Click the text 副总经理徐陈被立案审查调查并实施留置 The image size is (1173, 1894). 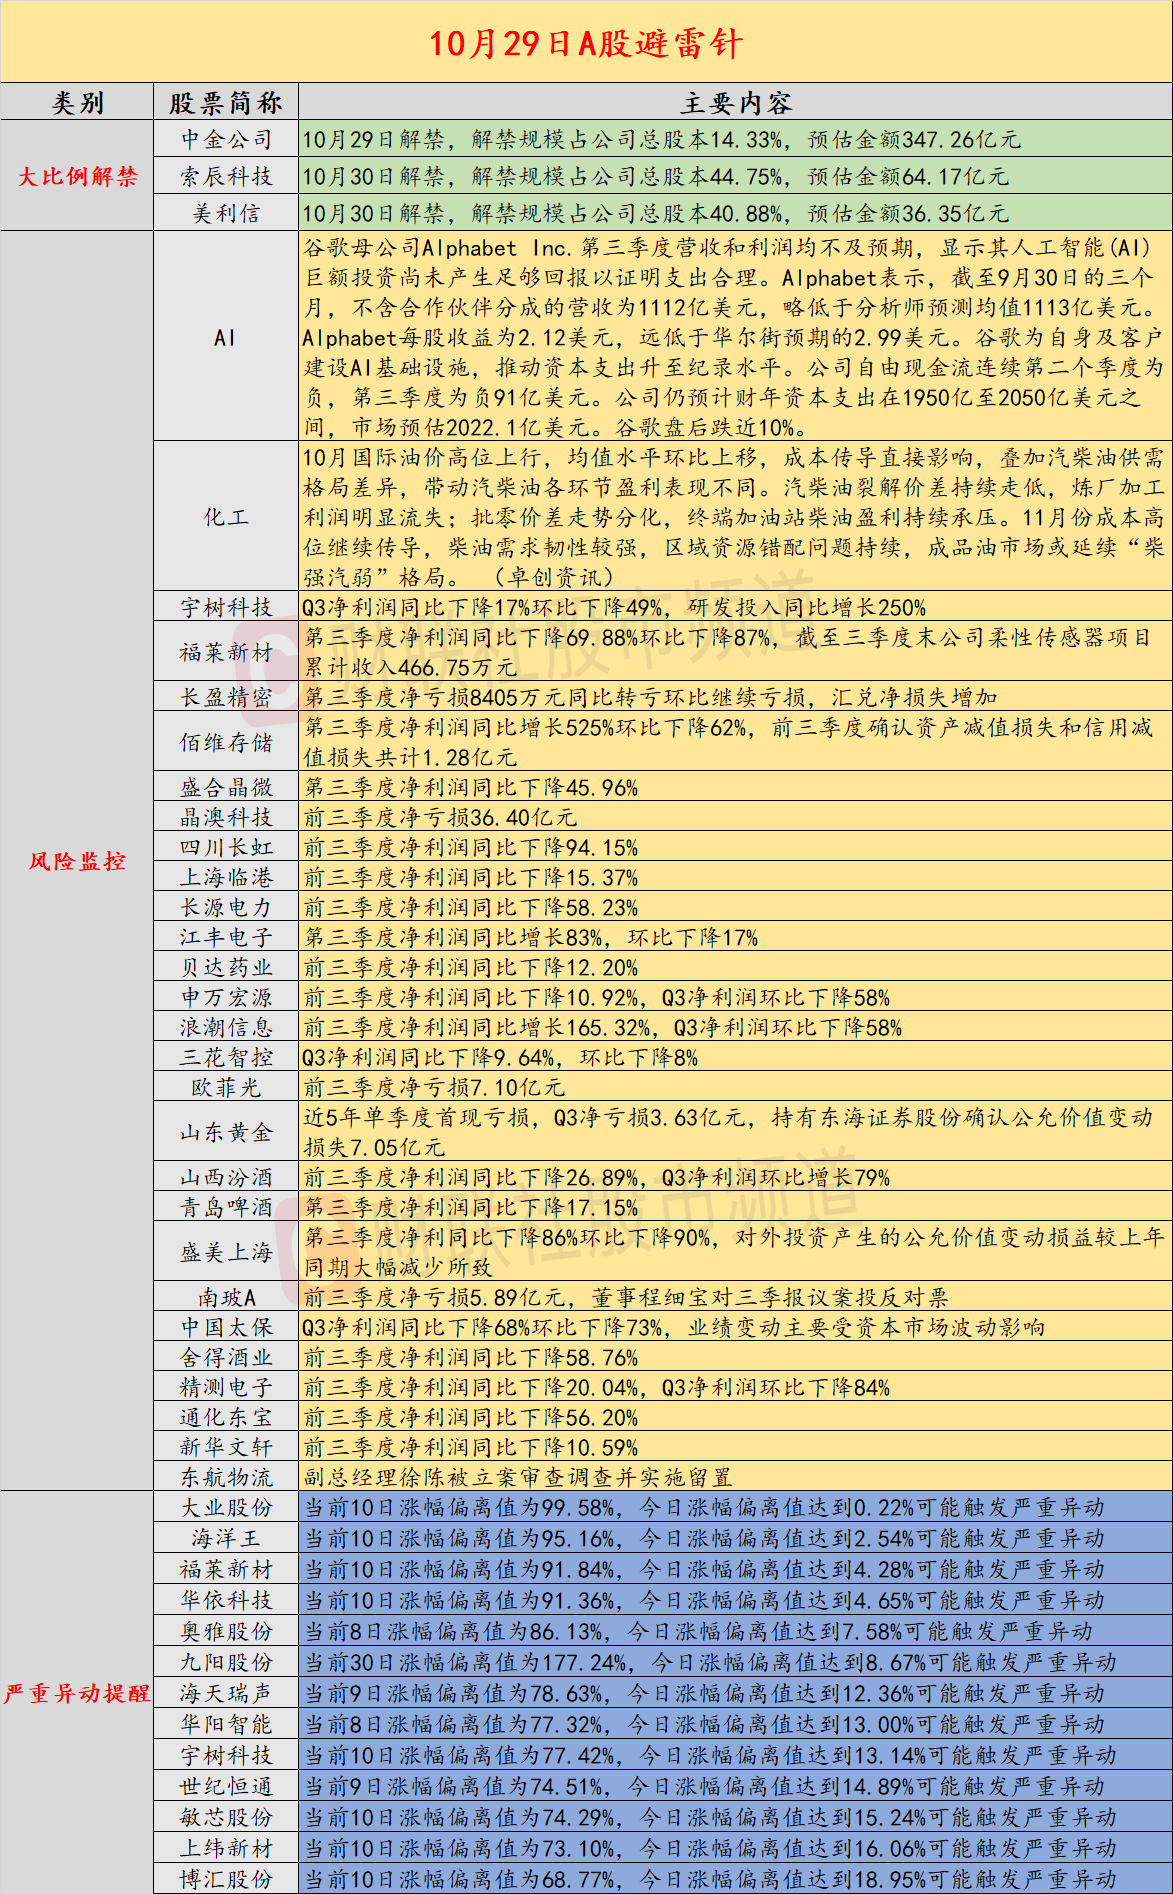coord(518,1477)
